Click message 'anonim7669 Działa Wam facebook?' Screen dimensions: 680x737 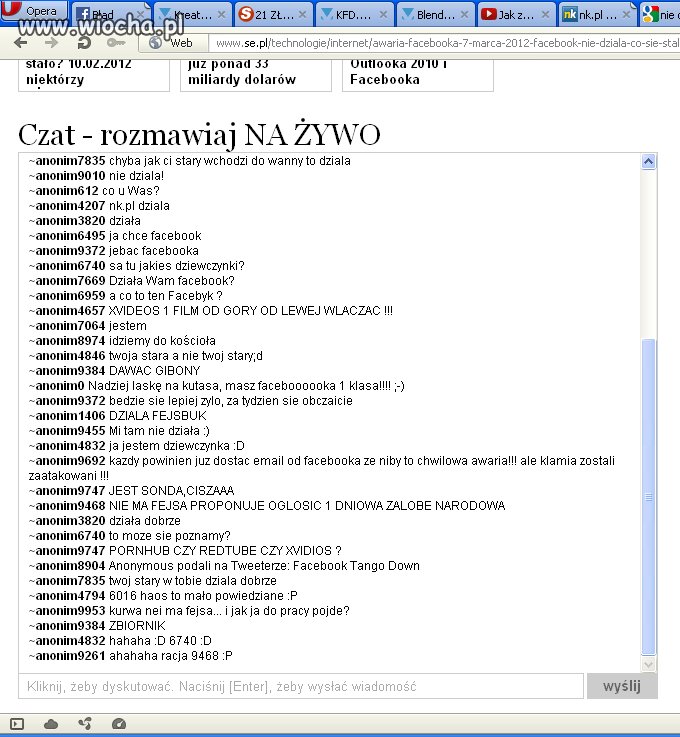pyautogui.click(x=132, y=281)
